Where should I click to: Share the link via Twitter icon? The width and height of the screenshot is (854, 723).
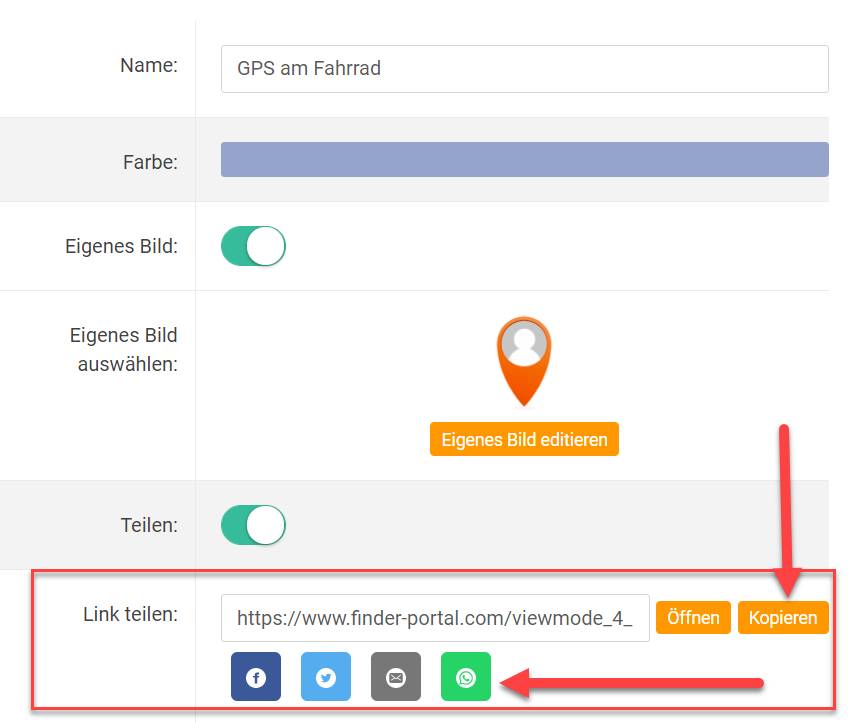point(326,677)
